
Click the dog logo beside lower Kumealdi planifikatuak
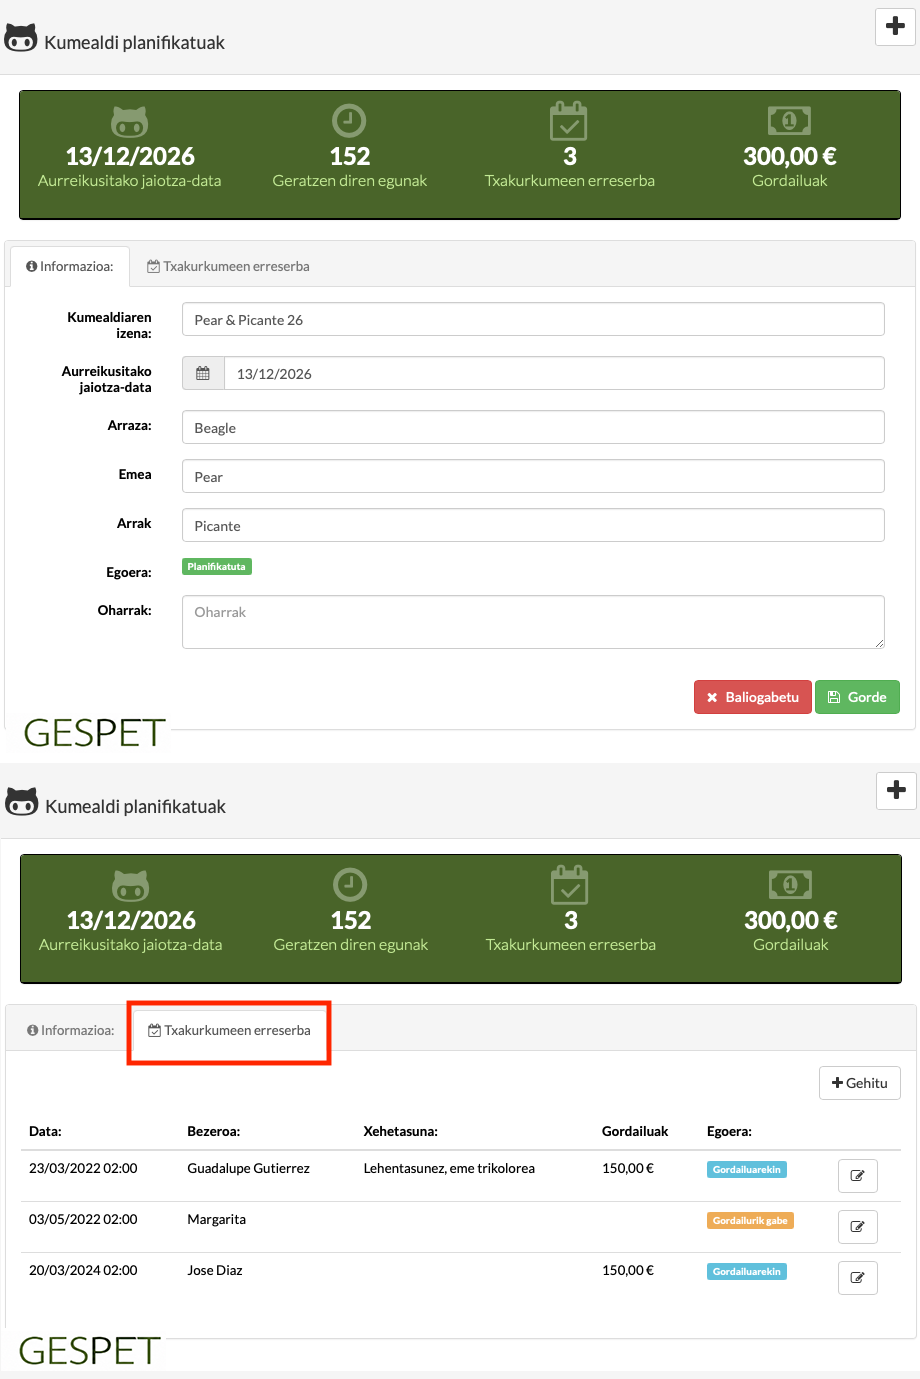coord(22,803)
